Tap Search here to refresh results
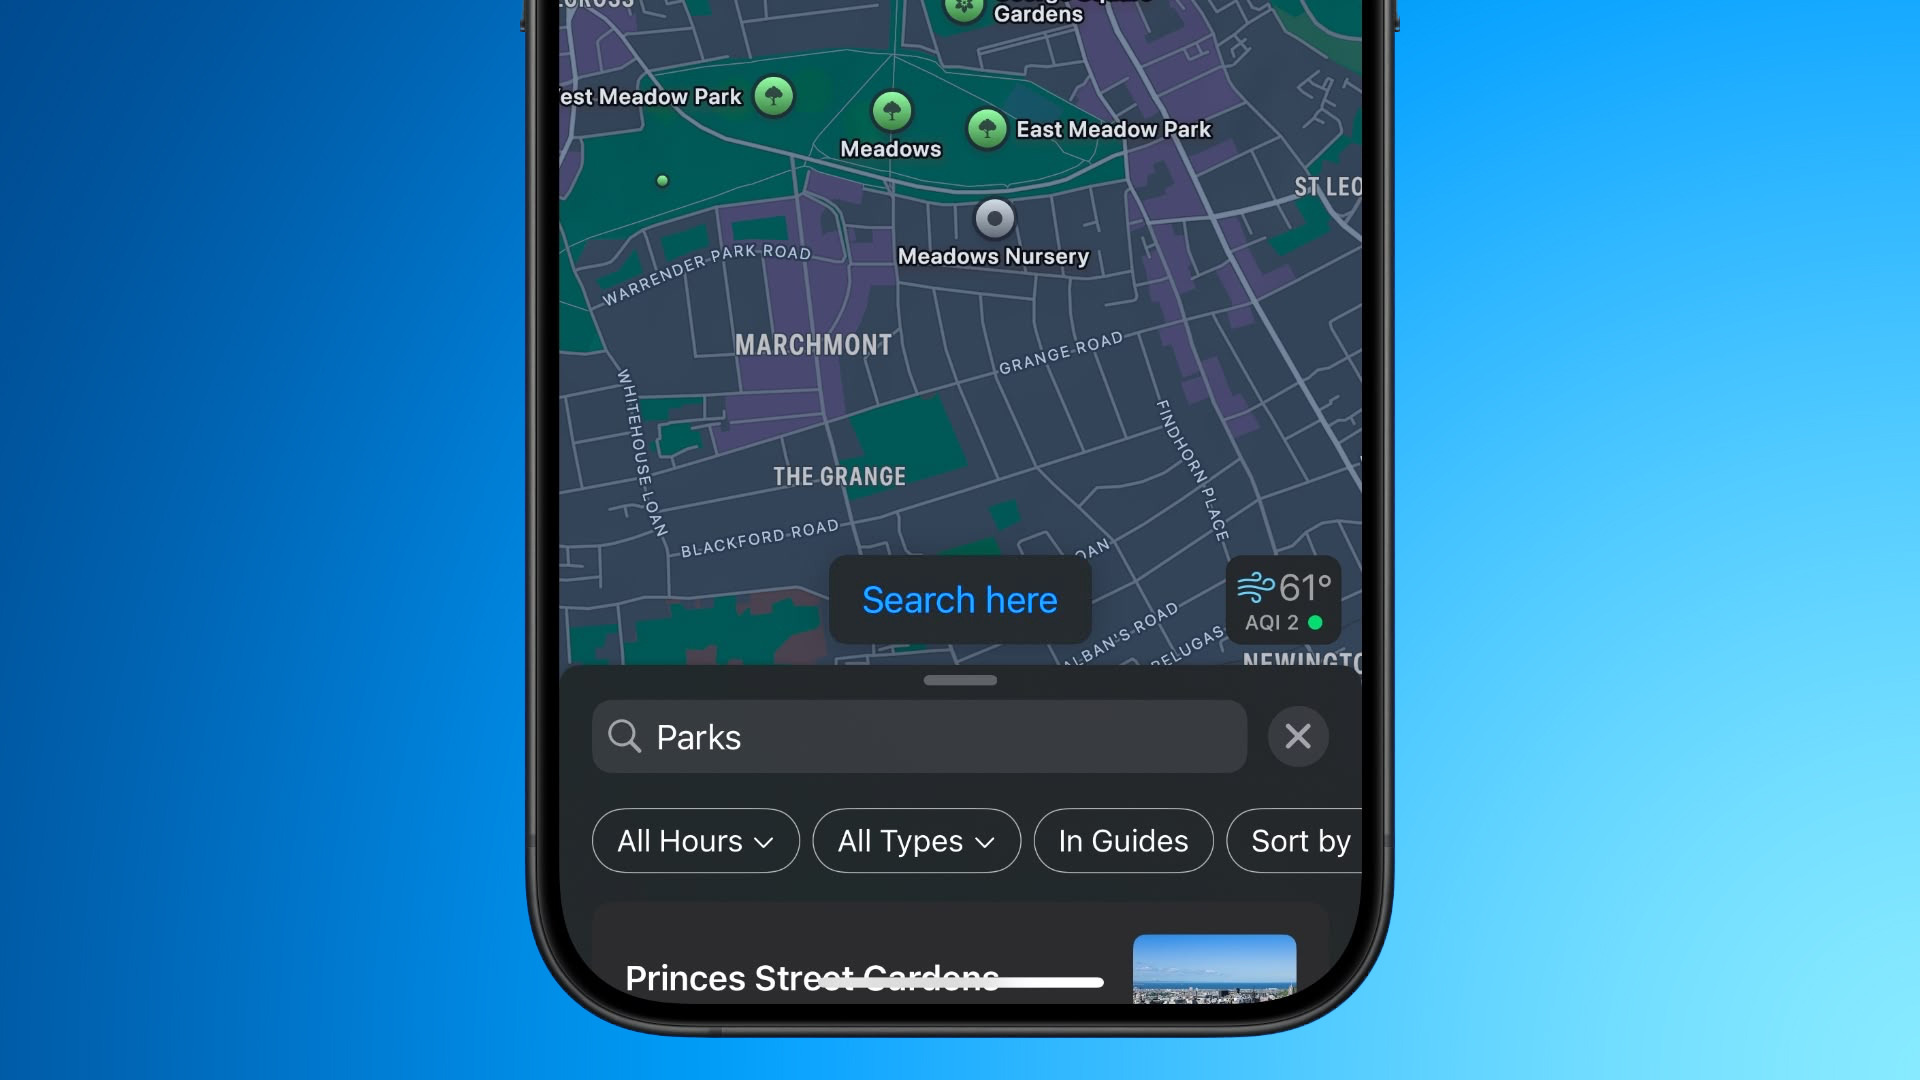 point(960,600)
